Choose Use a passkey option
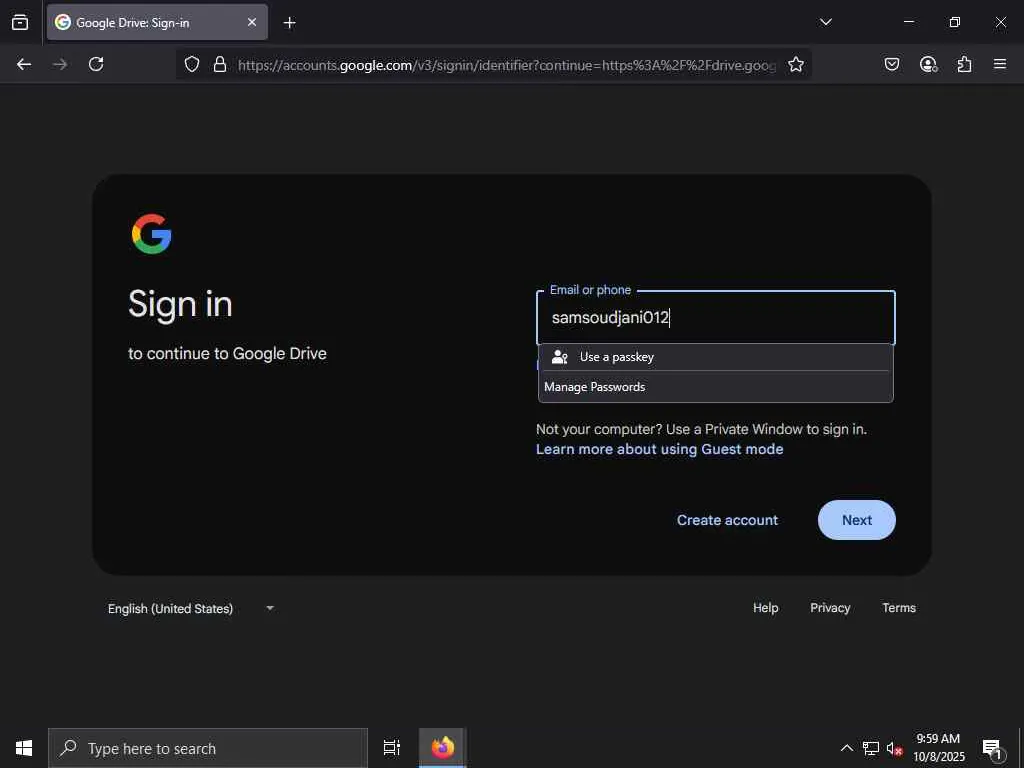The width and height of the screenshot is (1024, 768). pos(716,357)
